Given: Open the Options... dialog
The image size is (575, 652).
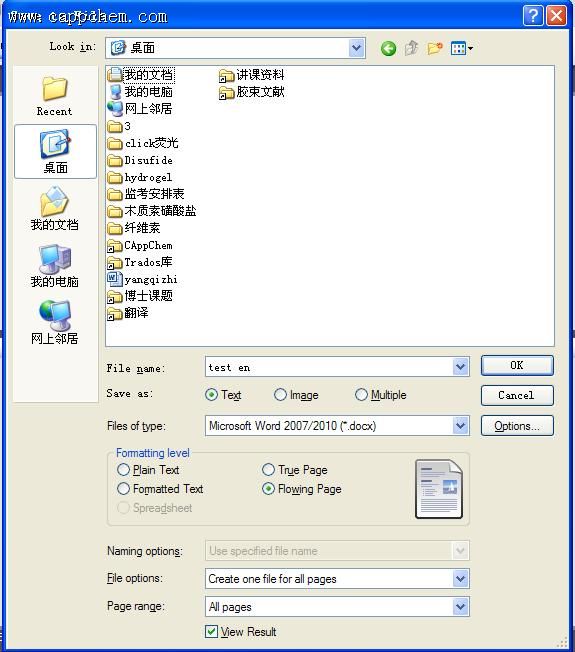Looking at the screenshot, I should [517, 426].
